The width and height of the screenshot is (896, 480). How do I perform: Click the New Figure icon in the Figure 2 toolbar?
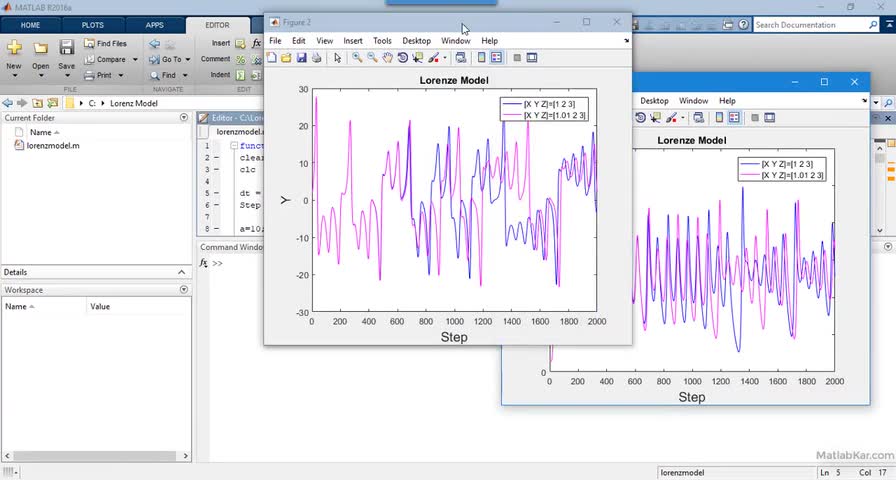[x=271, y=58]
